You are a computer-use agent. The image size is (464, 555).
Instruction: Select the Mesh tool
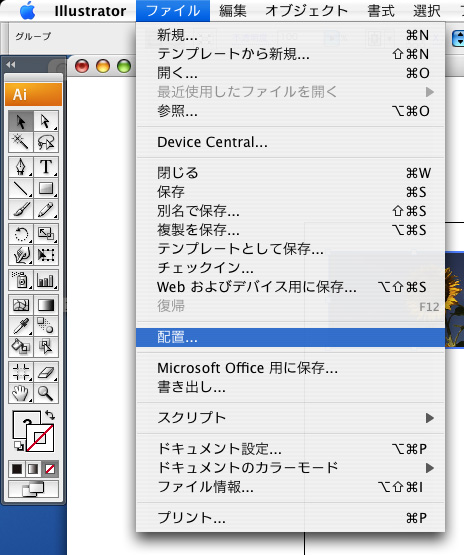pyautogui.click(x=21, y=305)
